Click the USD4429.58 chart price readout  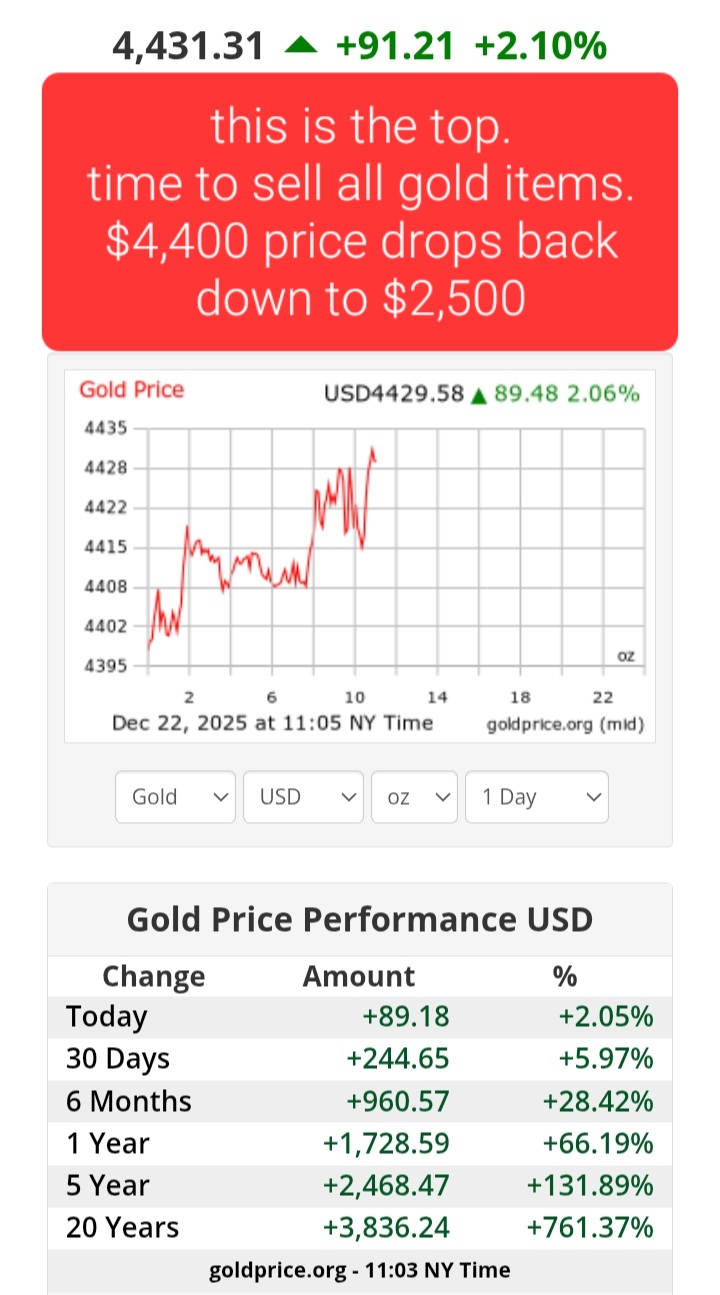(394, 394)
